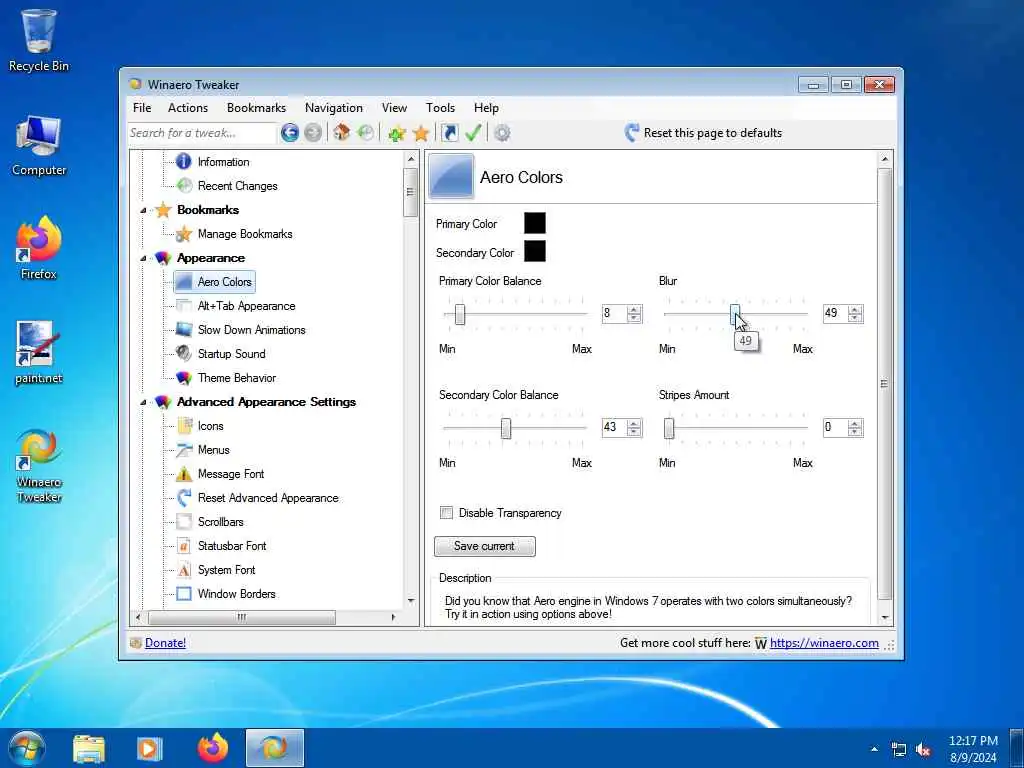Select Icons under Advanced Appearance Settings
1024x768 pixels.
coord(210,426)
